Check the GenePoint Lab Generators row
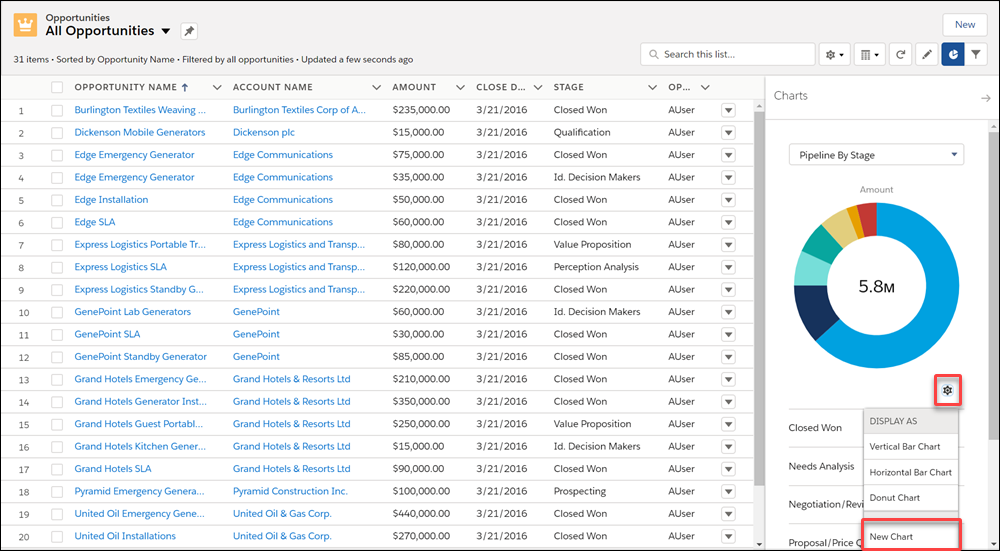The image size is (1000, 551). 57,312
